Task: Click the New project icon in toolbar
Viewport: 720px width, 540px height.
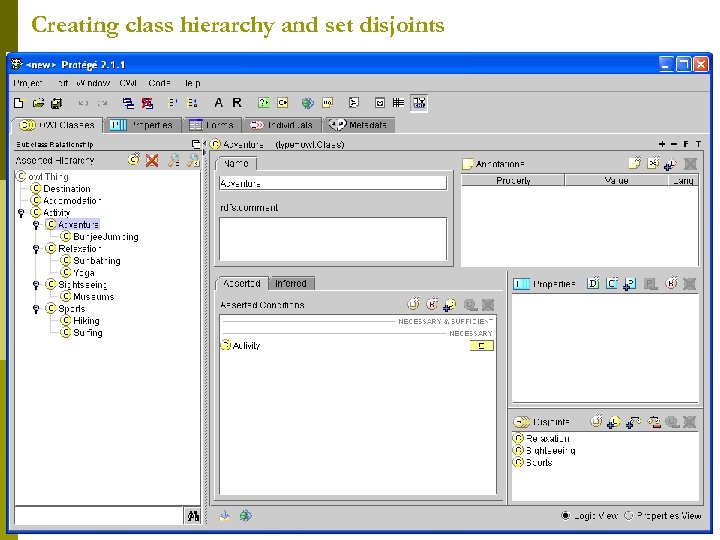Action: click(x=19, y=103)
